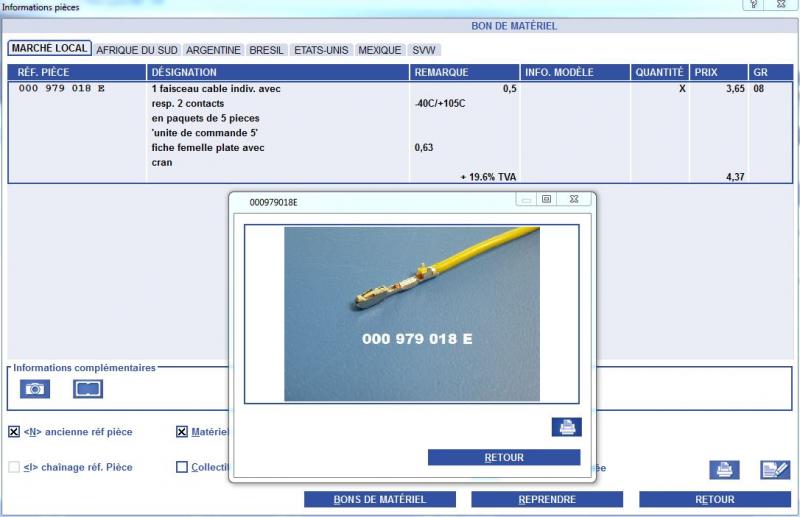
Task: Click the PRIX column header
Action: pyautogui.click(x=719, y=72)
